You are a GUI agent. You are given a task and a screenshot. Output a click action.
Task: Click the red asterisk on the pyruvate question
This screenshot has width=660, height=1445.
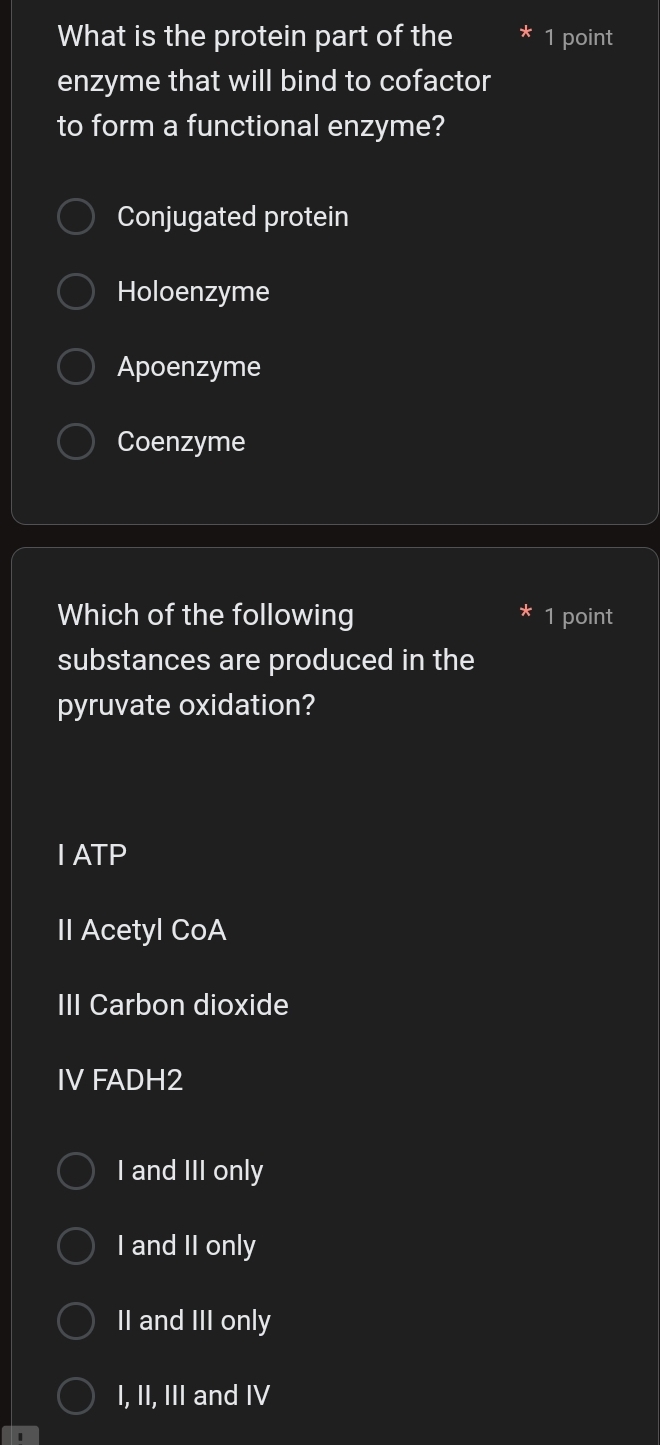pyautogui.click(x=527, y=613)
